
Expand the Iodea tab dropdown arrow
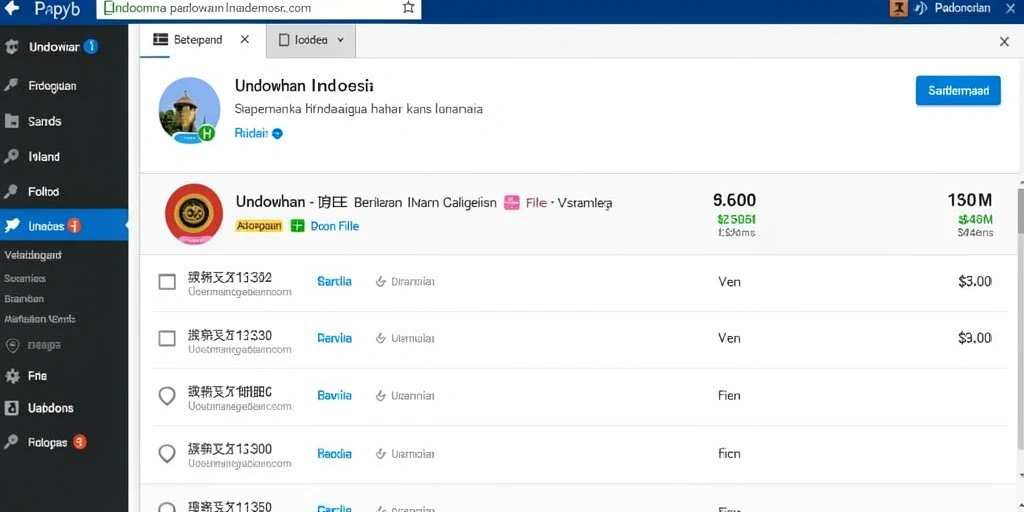pos(340,40)
